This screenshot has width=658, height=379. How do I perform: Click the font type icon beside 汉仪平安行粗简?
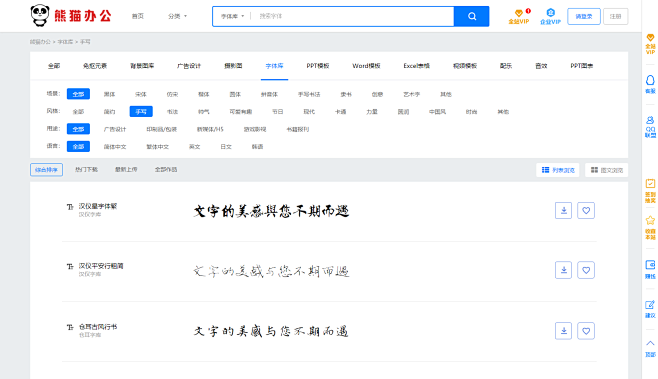(70, 266)
